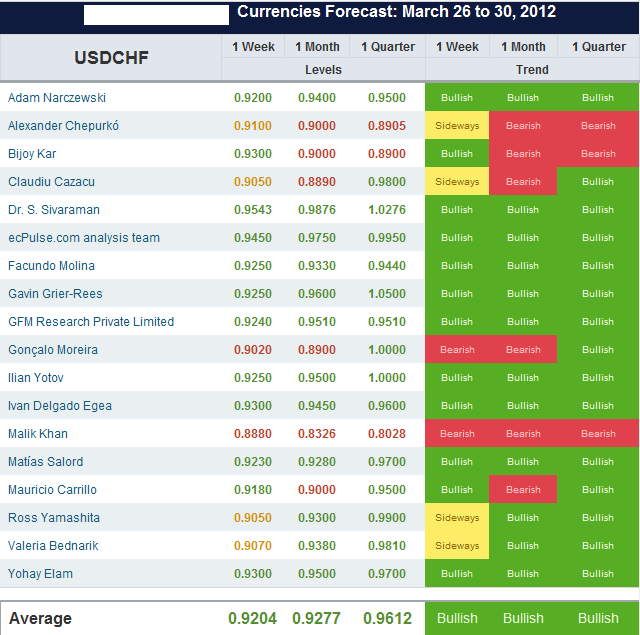640x635 pixels.
Task: Click Mauricio Carrillo's 0.9180 weekly level
Action: pos(253,490)
